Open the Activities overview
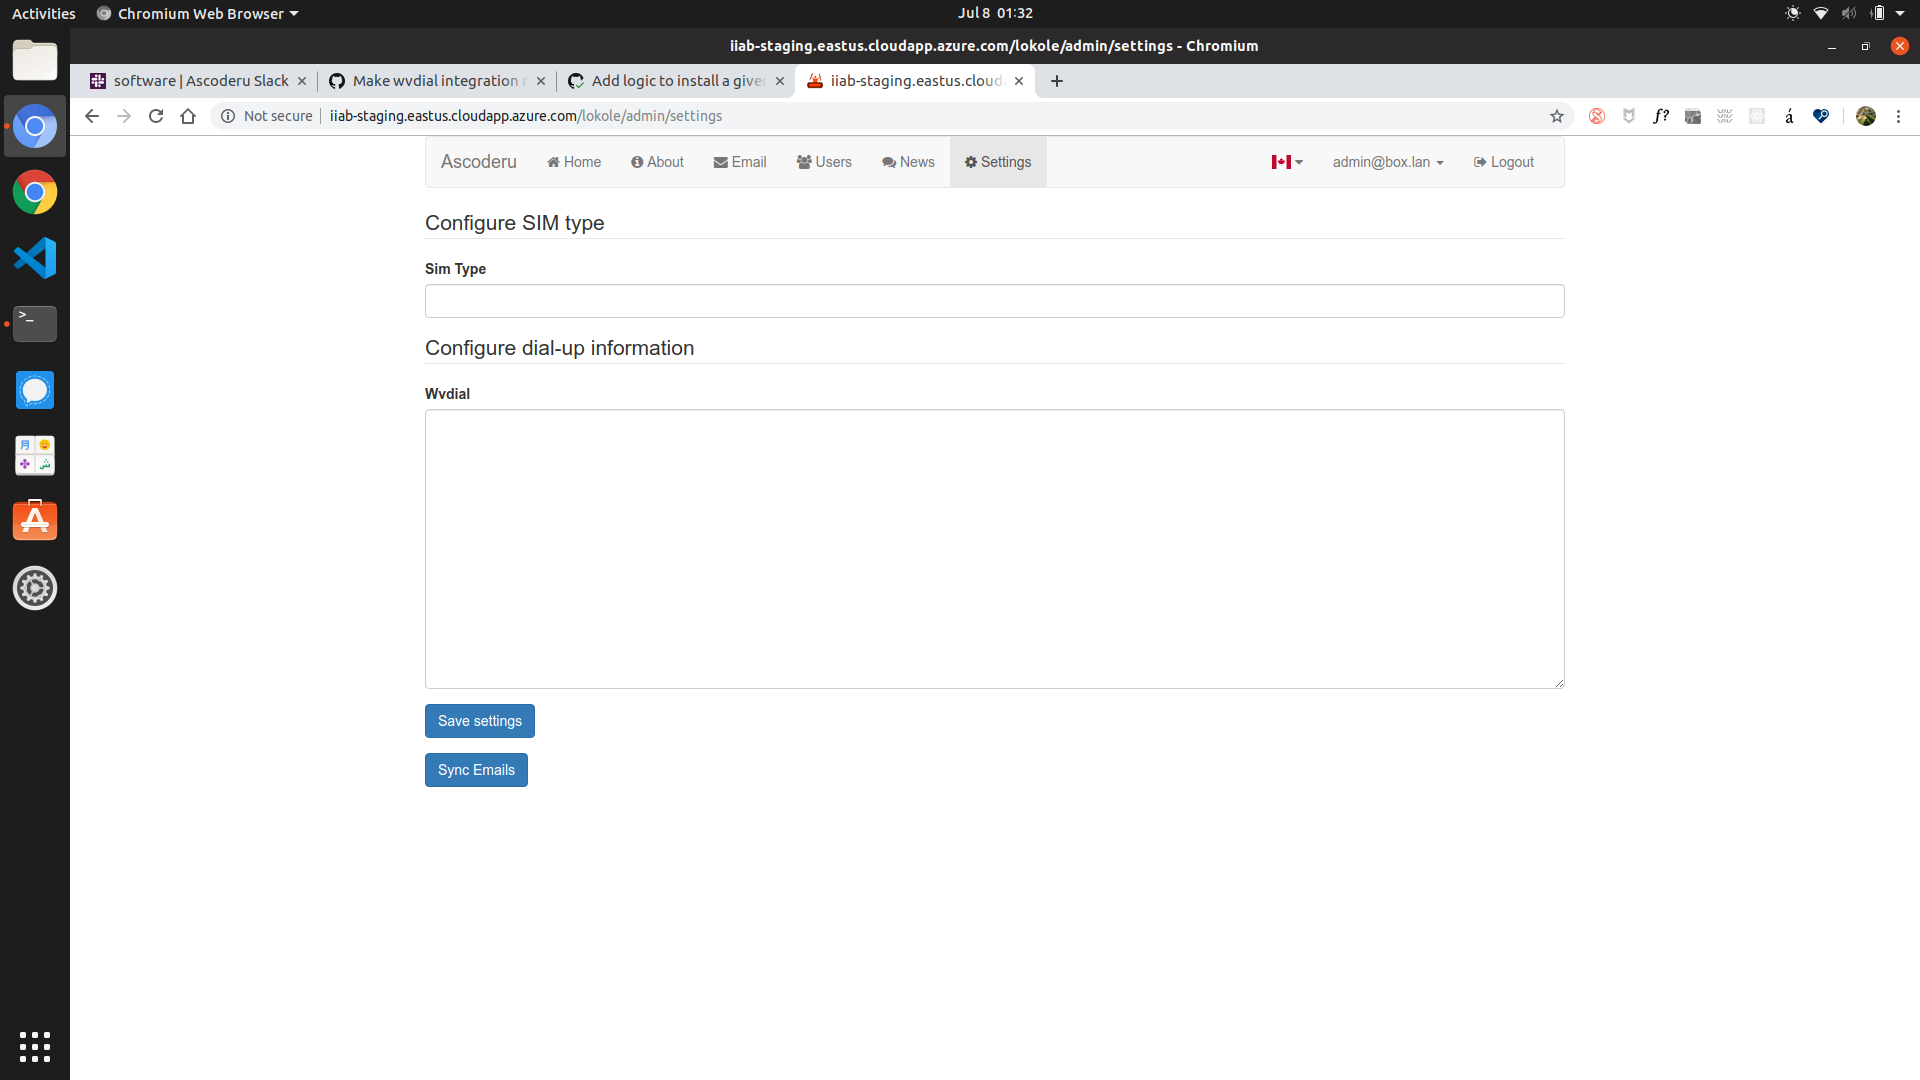Viewport: 1920px width, 1080px height. pyautogui.click(x=44, y=14)
